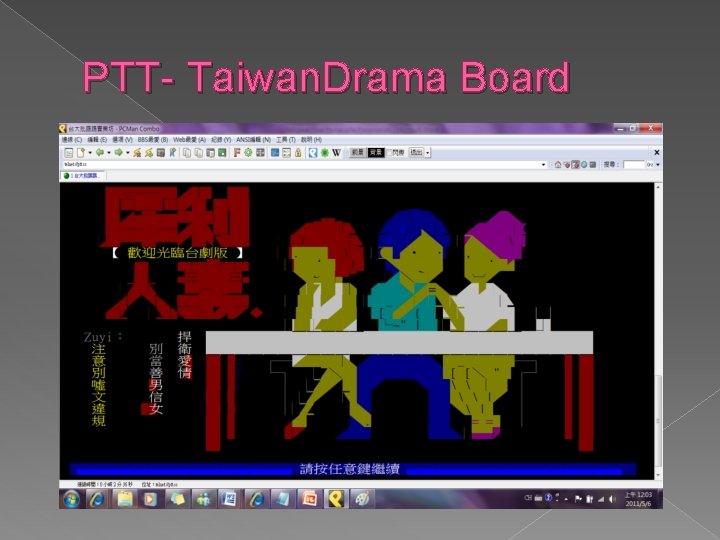Open the font settings F icon

click(x=236, y=152)
